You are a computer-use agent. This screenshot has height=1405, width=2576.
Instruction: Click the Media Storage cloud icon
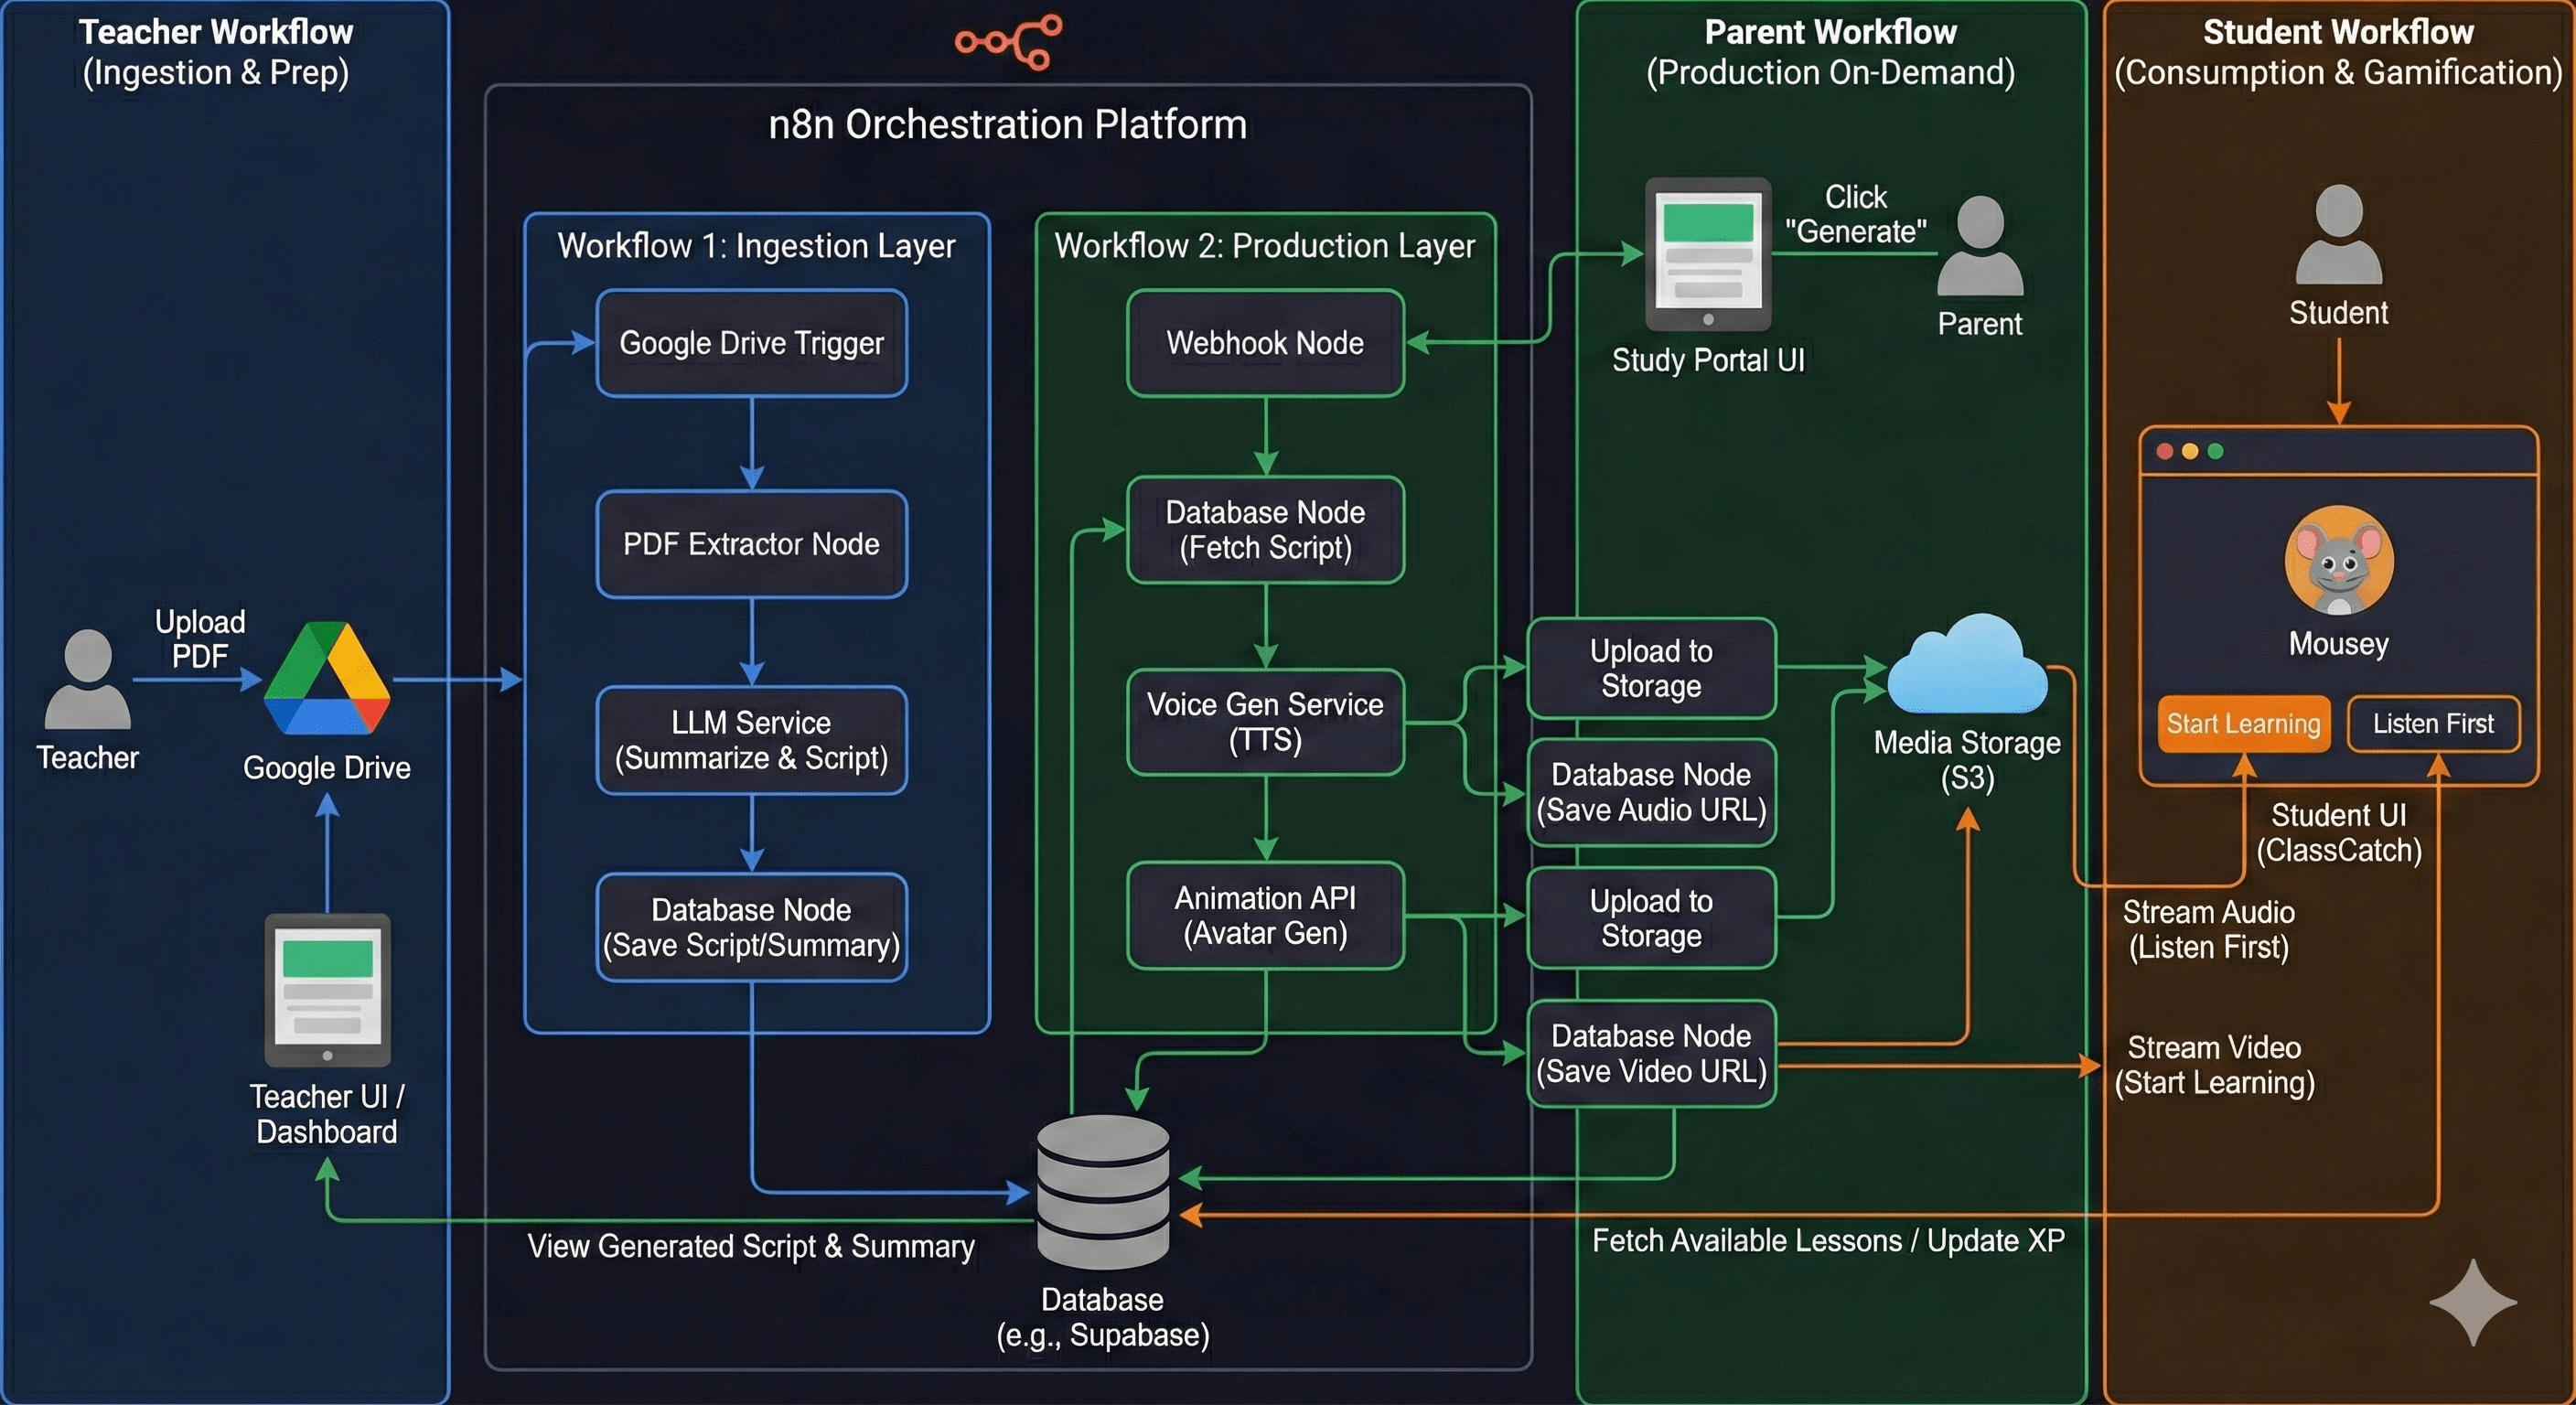tap(1967, 665)
